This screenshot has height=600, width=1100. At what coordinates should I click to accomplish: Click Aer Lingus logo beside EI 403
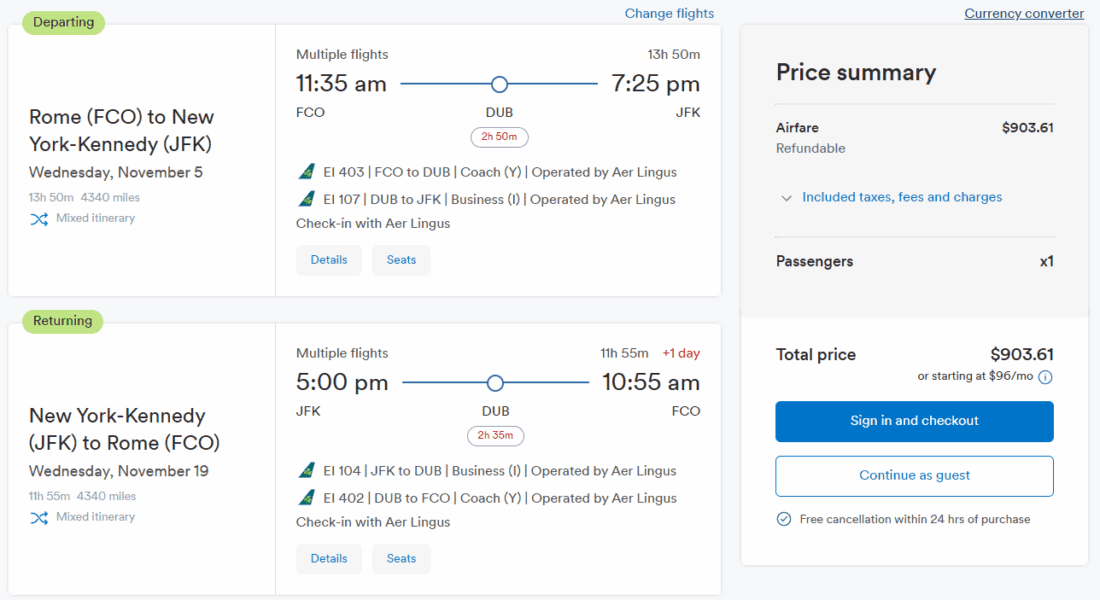pyautogui.click(x=307, y=172)
